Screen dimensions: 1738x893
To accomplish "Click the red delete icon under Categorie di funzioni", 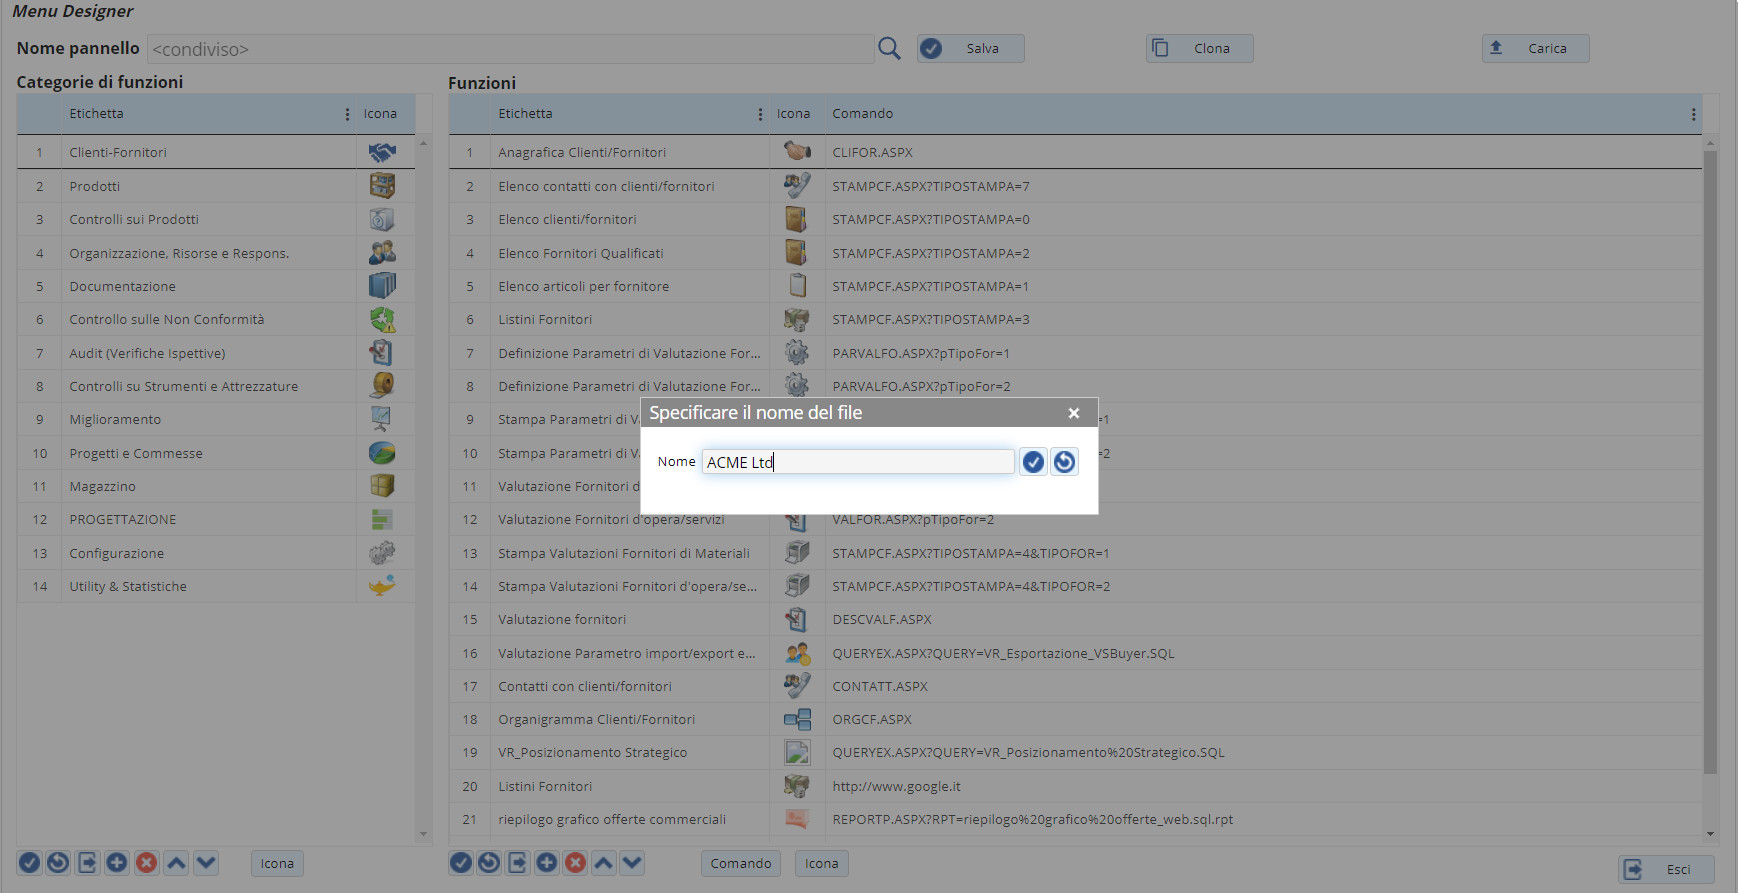I will click(x=147, y=863).
